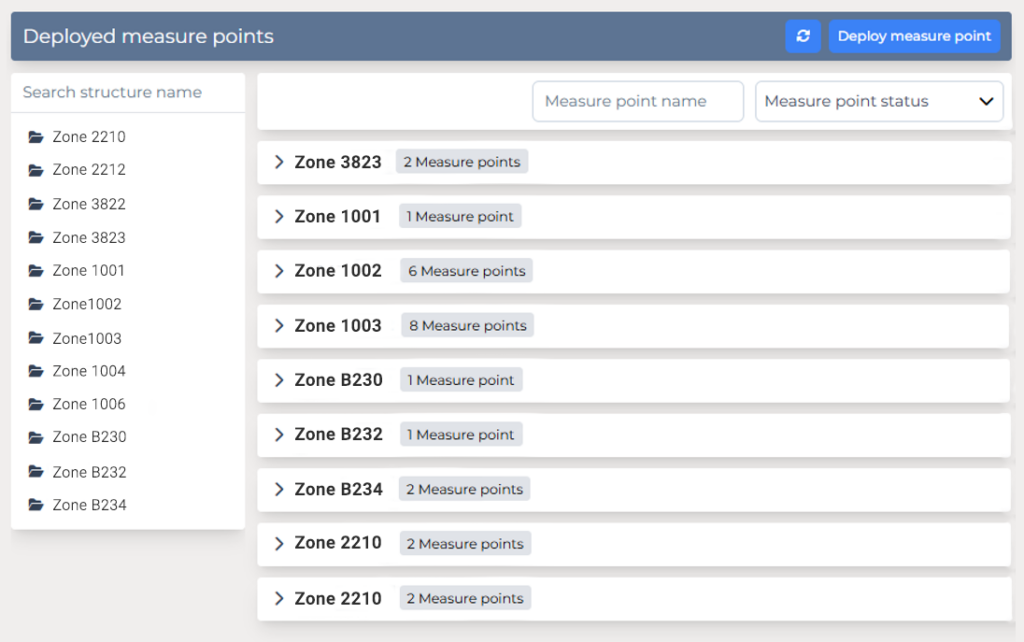The height and width of the screenshot is (642, 1024).
Task: Expand the Zone 1002 measure points
Action: [279, 270]
